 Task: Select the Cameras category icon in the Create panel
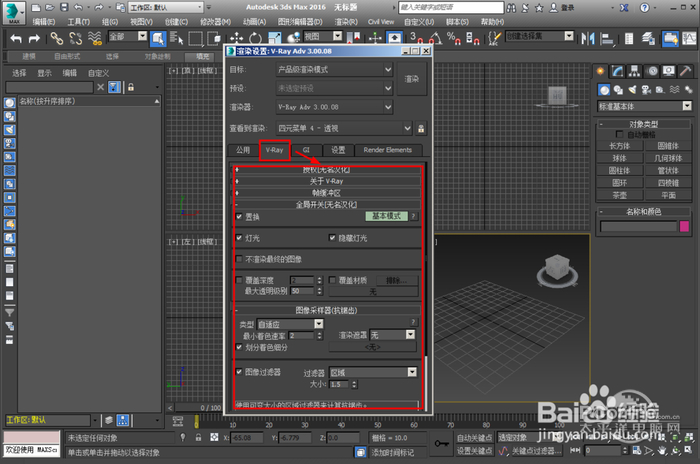coord(646,90)
